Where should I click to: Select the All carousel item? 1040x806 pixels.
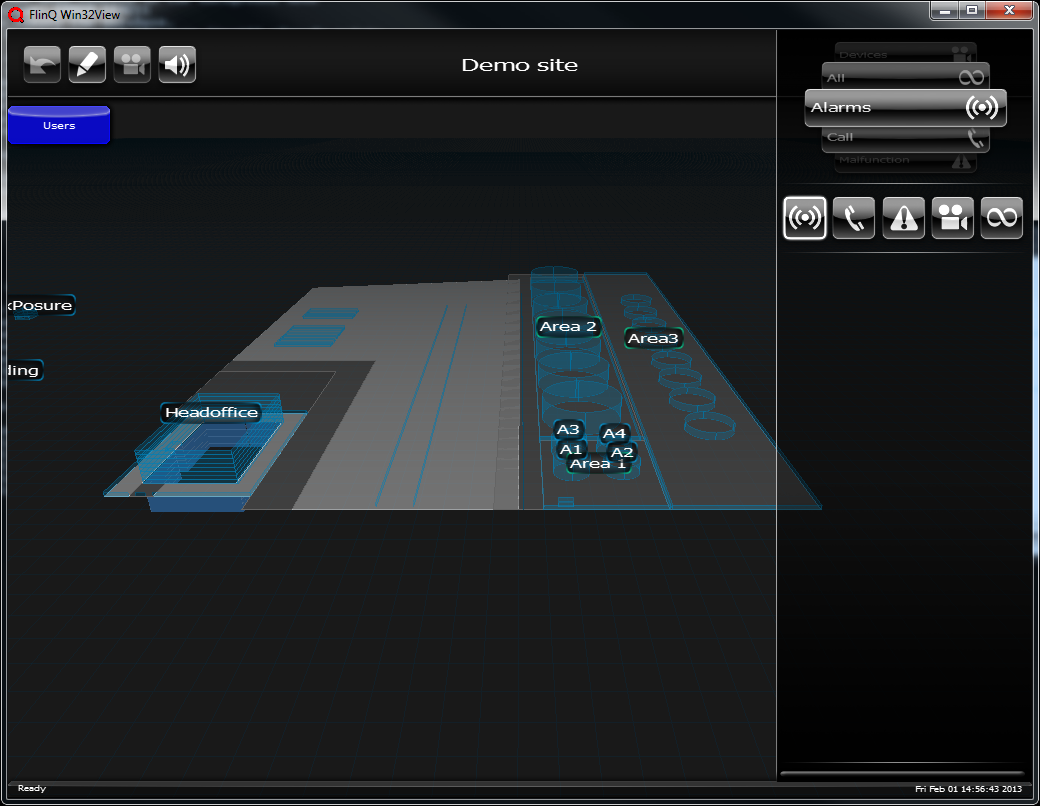(905, 76)
